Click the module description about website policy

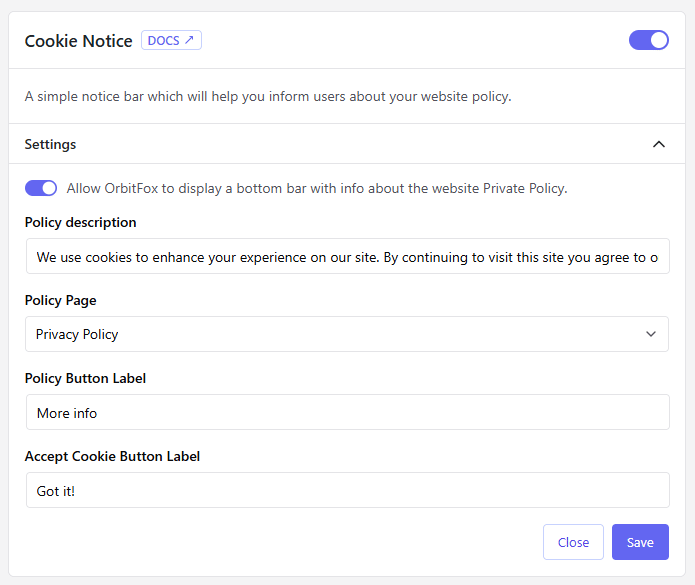pyautogui.click(x=267, y=97)
